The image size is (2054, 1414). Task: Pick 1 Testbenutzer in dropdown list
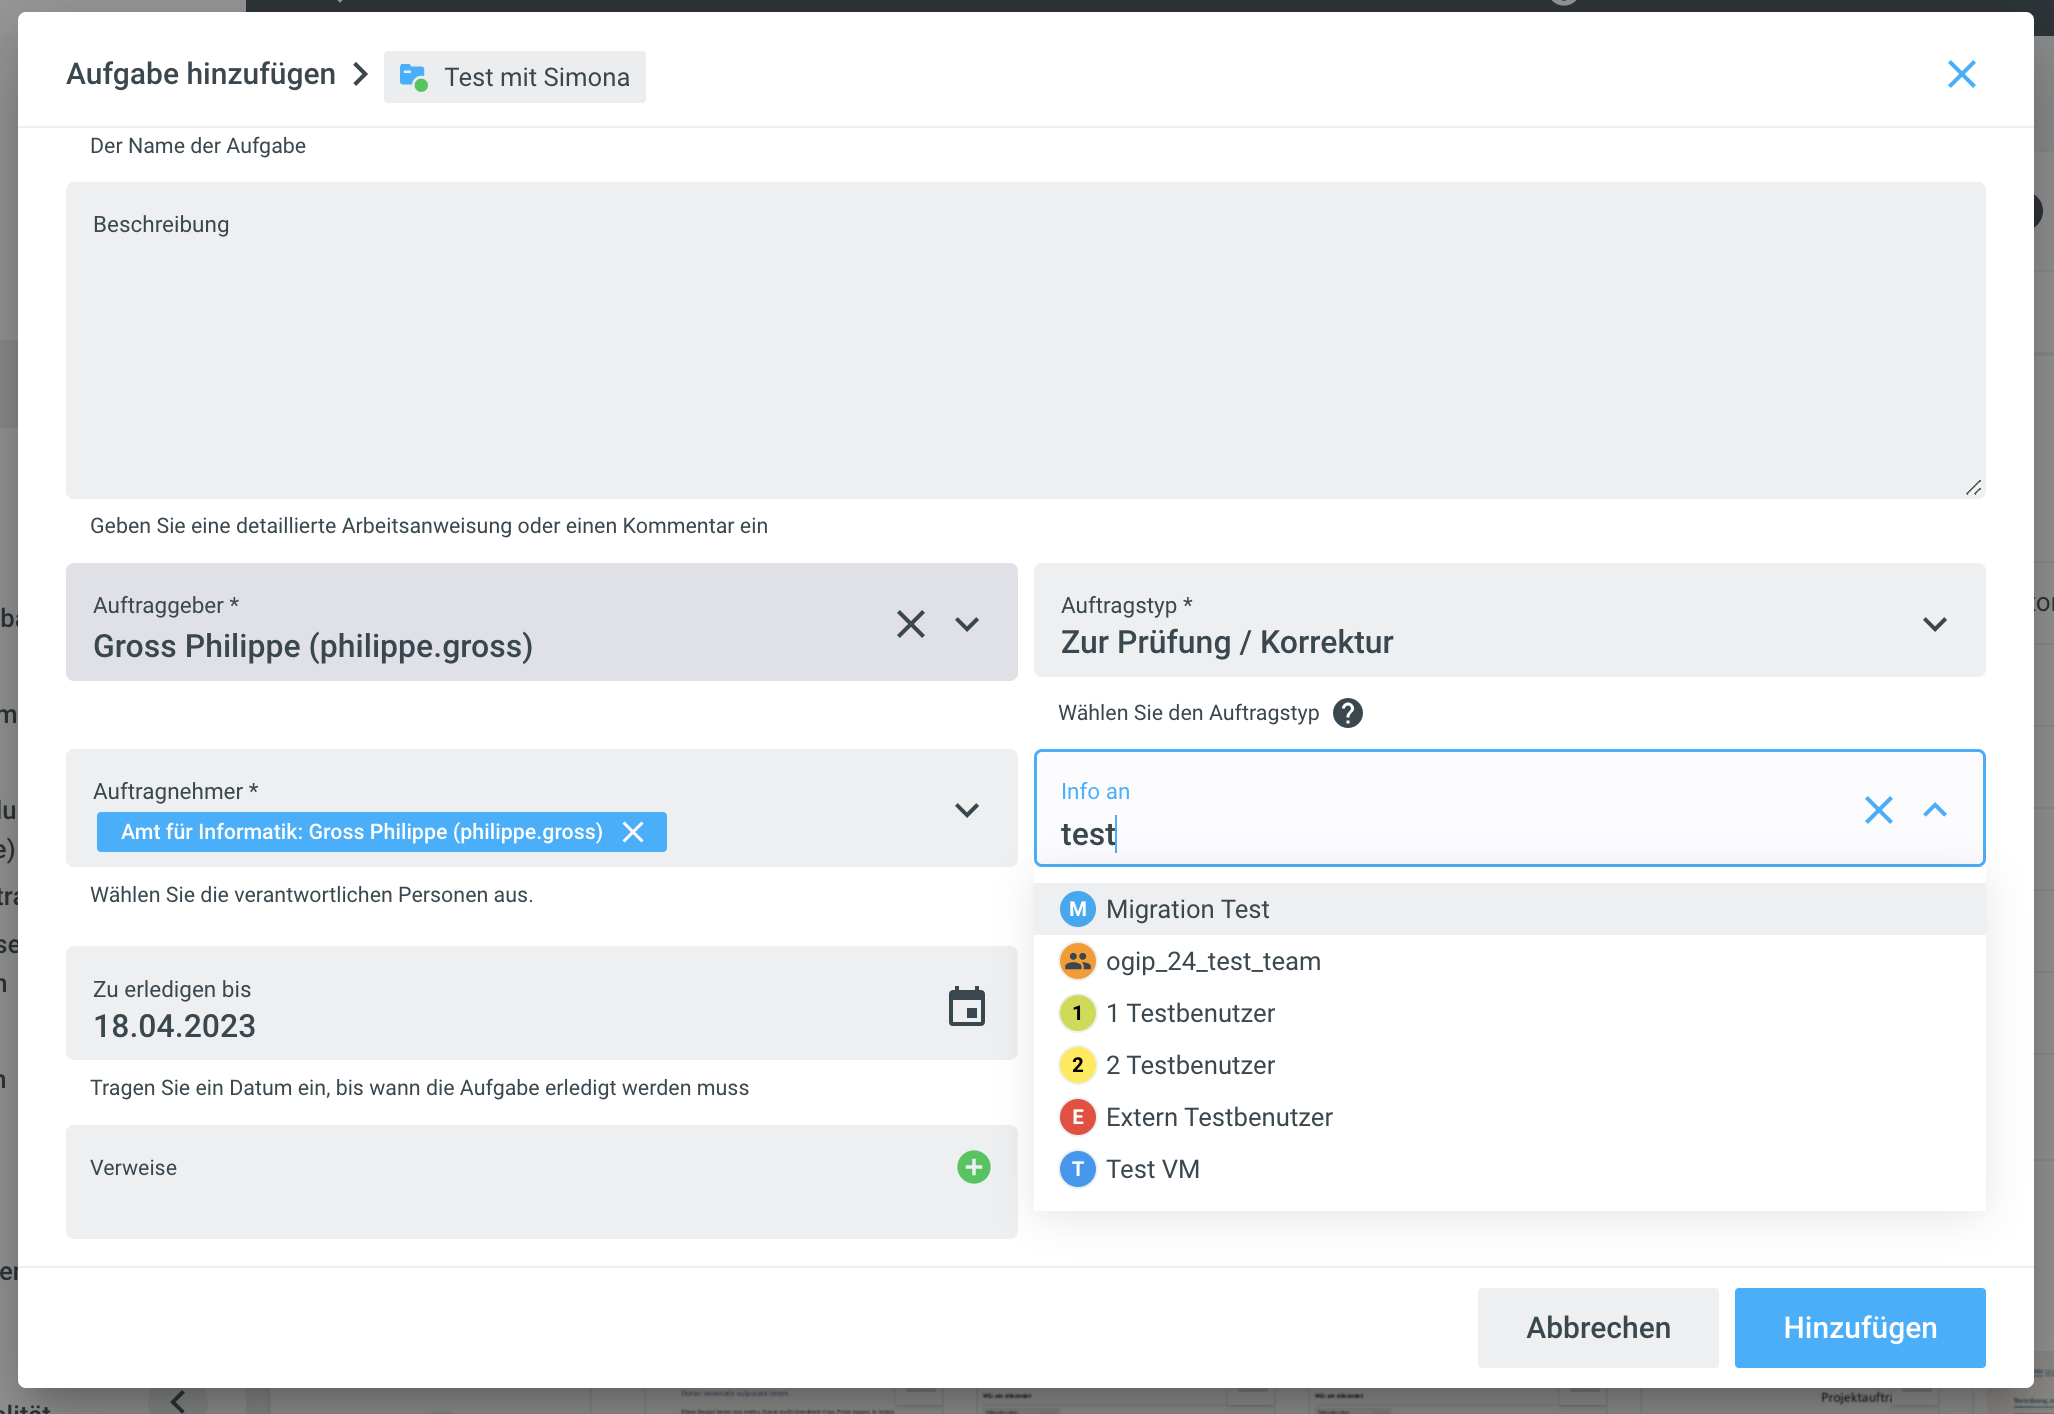[x=1190, y=1013]
